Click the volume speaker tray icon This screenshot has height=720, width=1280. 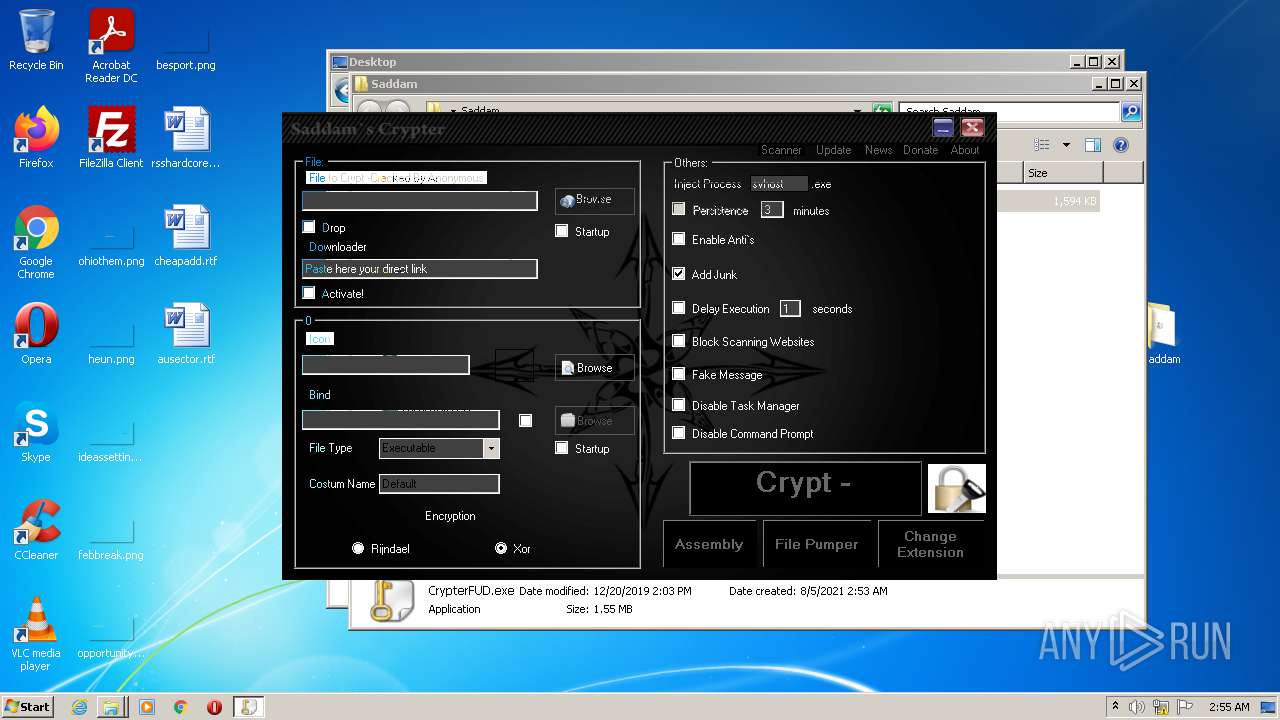pyautogui.click(x=1137, y=707)
